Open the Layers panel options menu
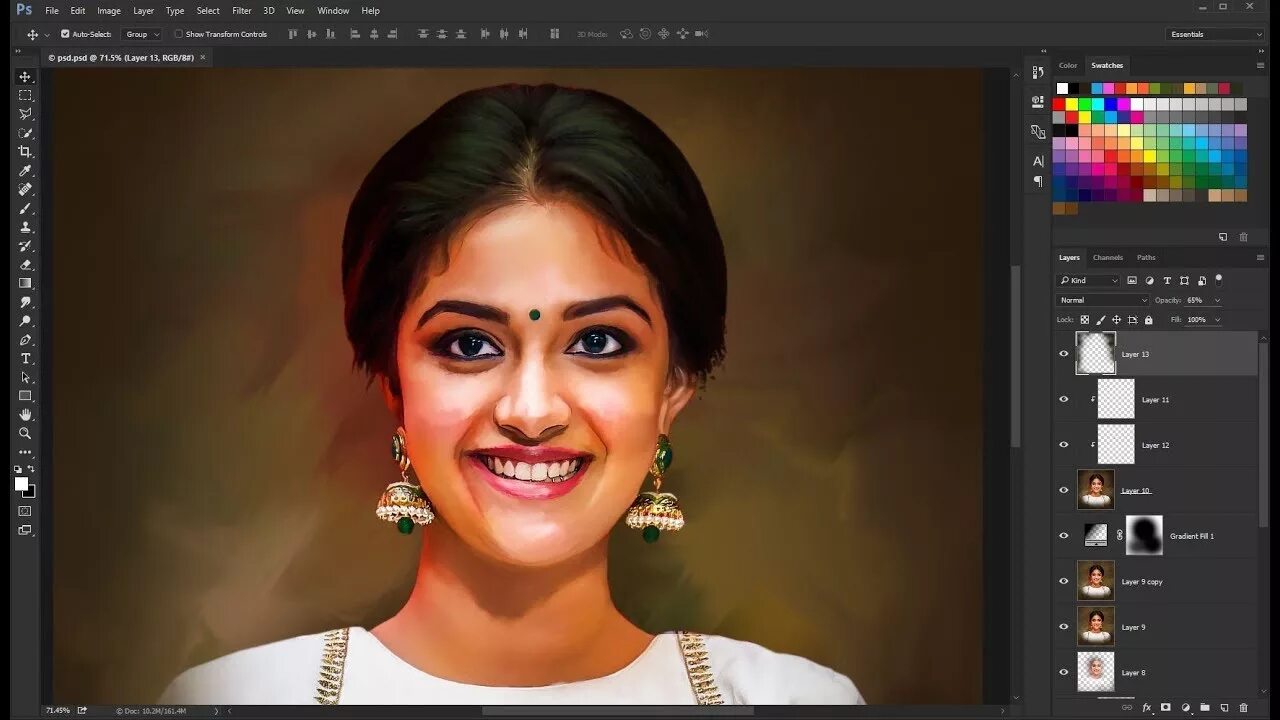This screenshot has width=1280, height=720. coord(1260,258)
